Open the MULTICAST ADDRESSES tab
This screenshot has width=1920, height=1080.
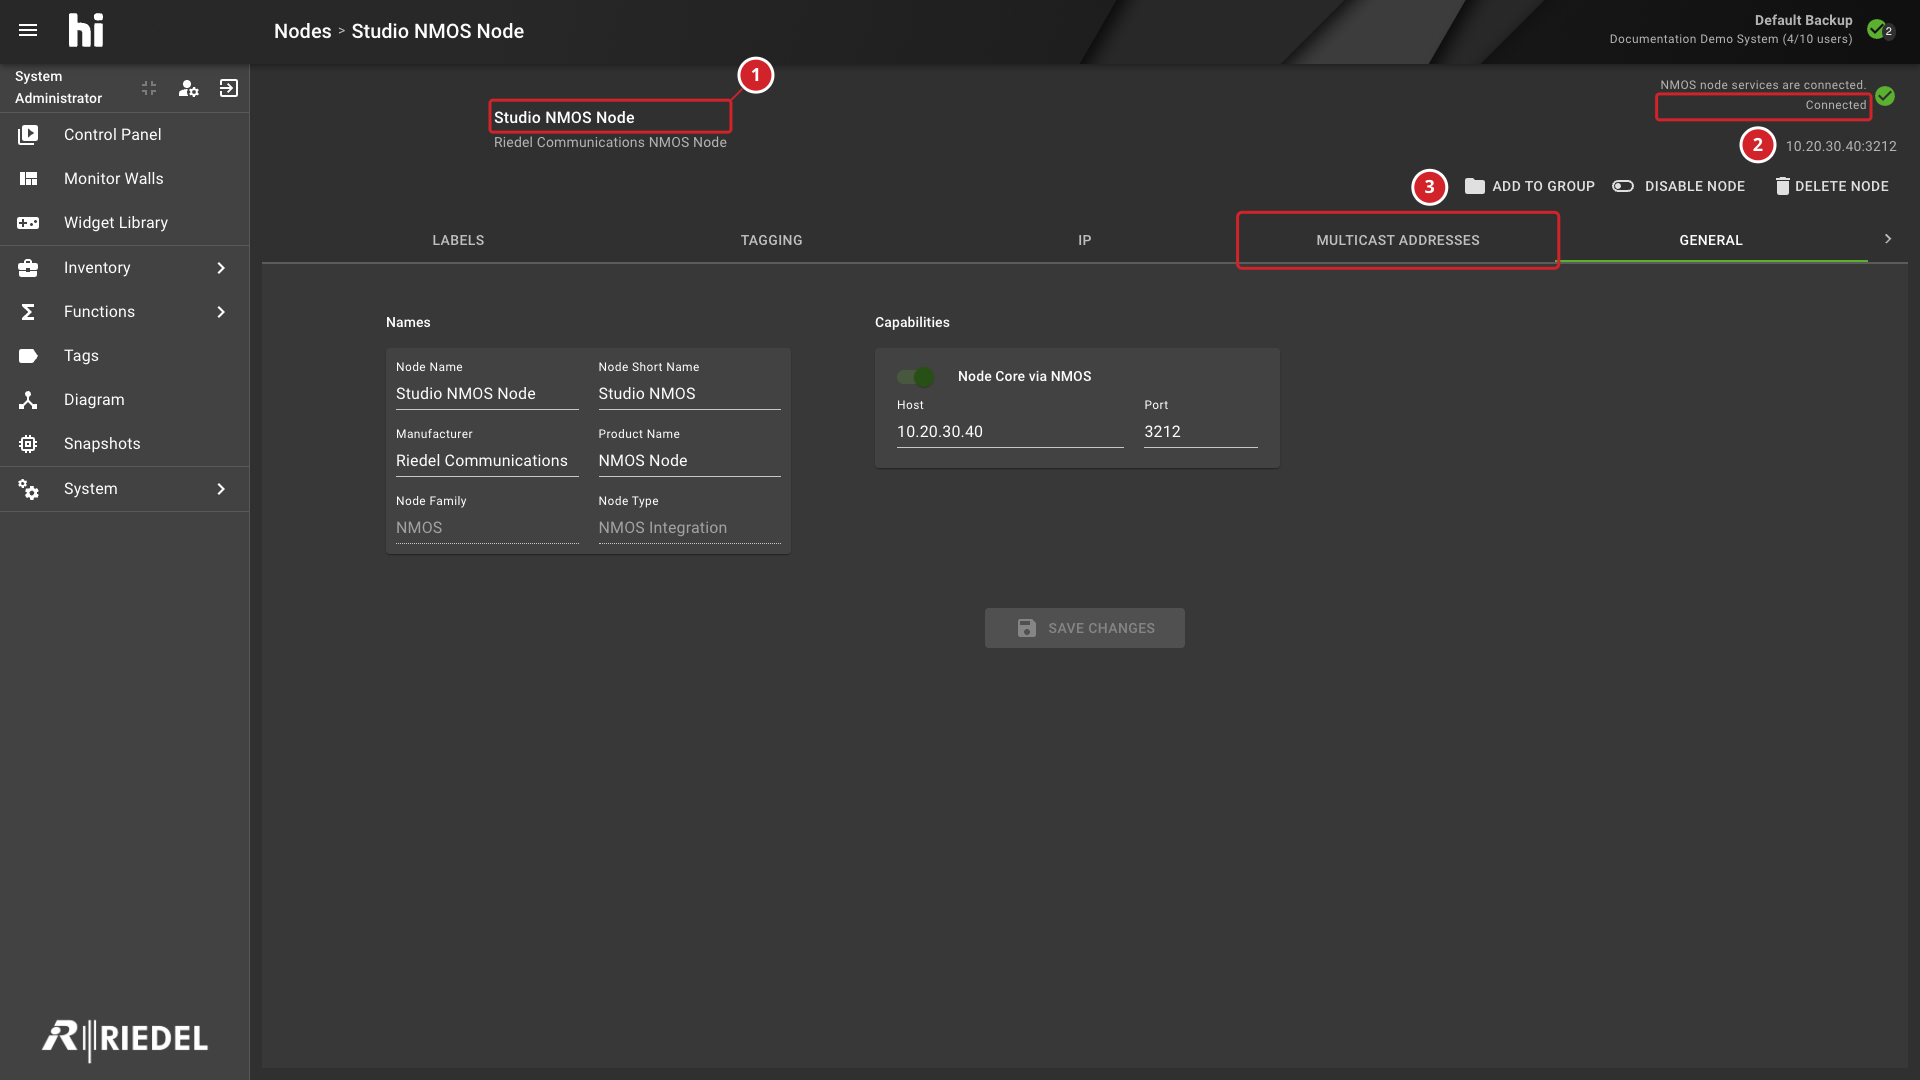point(1397,240)
